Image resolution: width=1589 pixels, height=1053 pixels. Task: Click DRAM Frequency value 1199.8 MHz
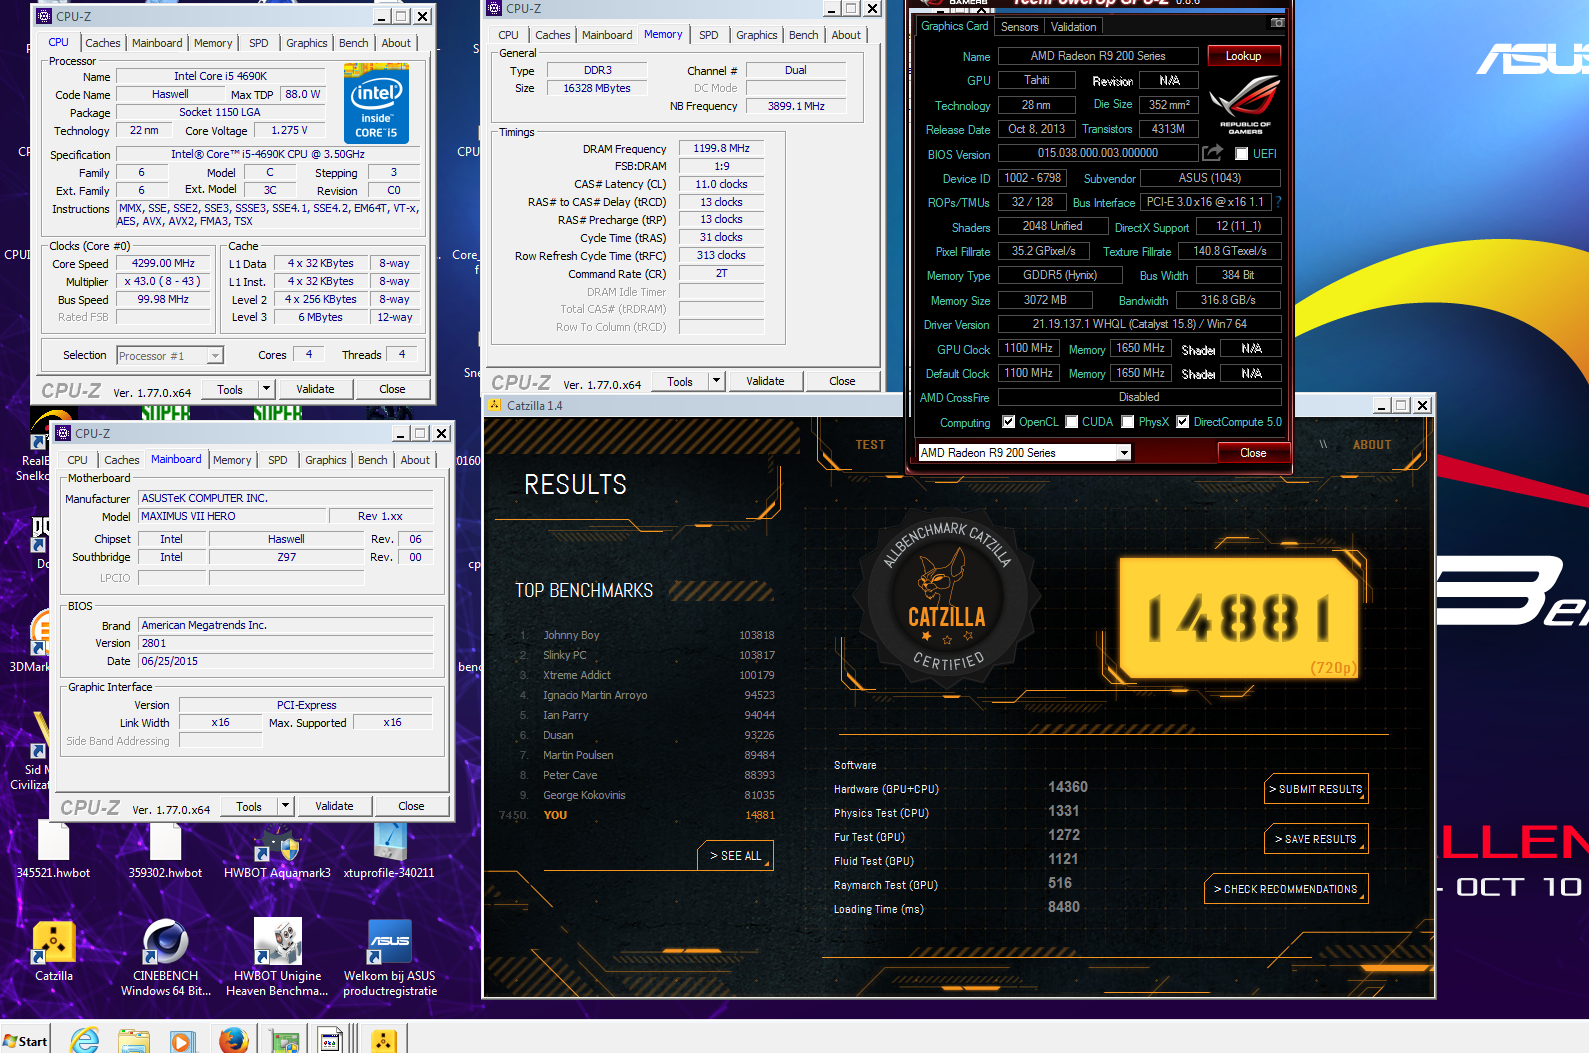coord(721,148)
